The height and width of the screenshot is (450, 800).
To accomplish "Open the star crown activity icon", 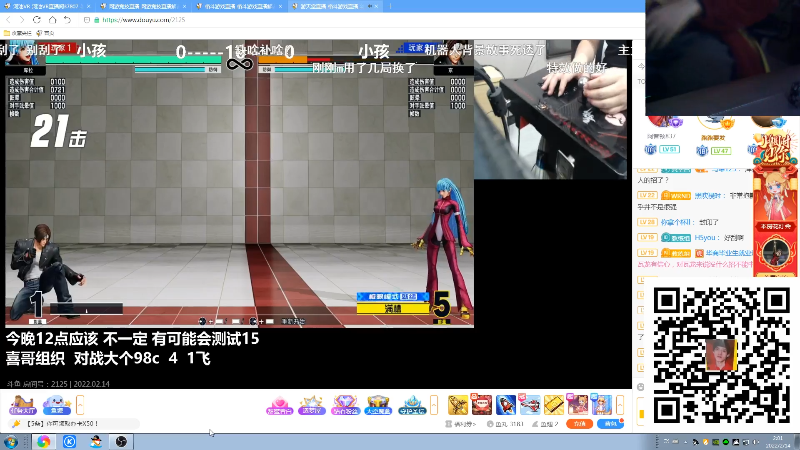I will tap(312, 405).
